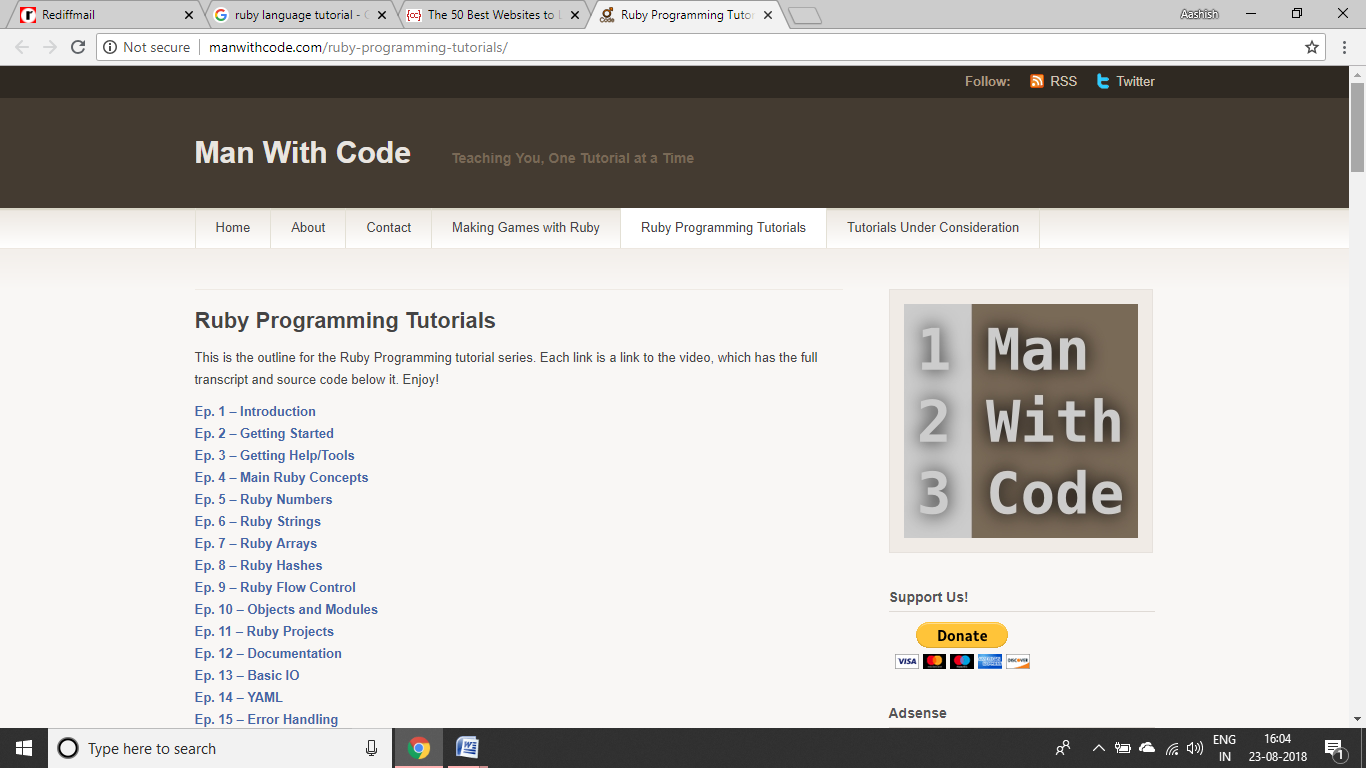Click the page vertical scrollbar thumb

[x=1357, y=127]
